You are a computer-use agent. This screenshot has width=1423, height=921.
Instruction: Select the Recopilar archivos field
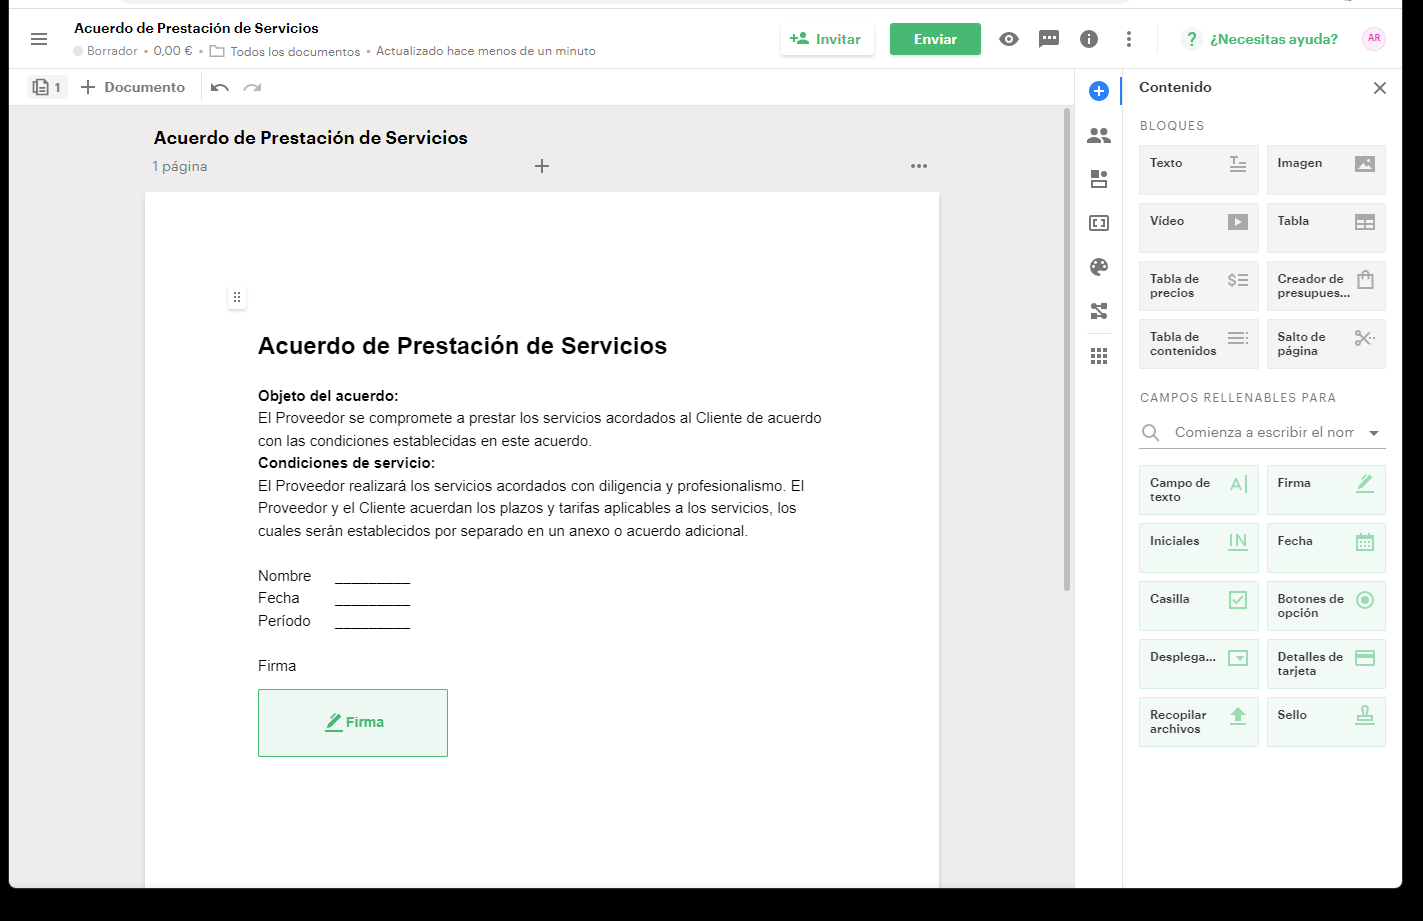tap(1199, 722)
